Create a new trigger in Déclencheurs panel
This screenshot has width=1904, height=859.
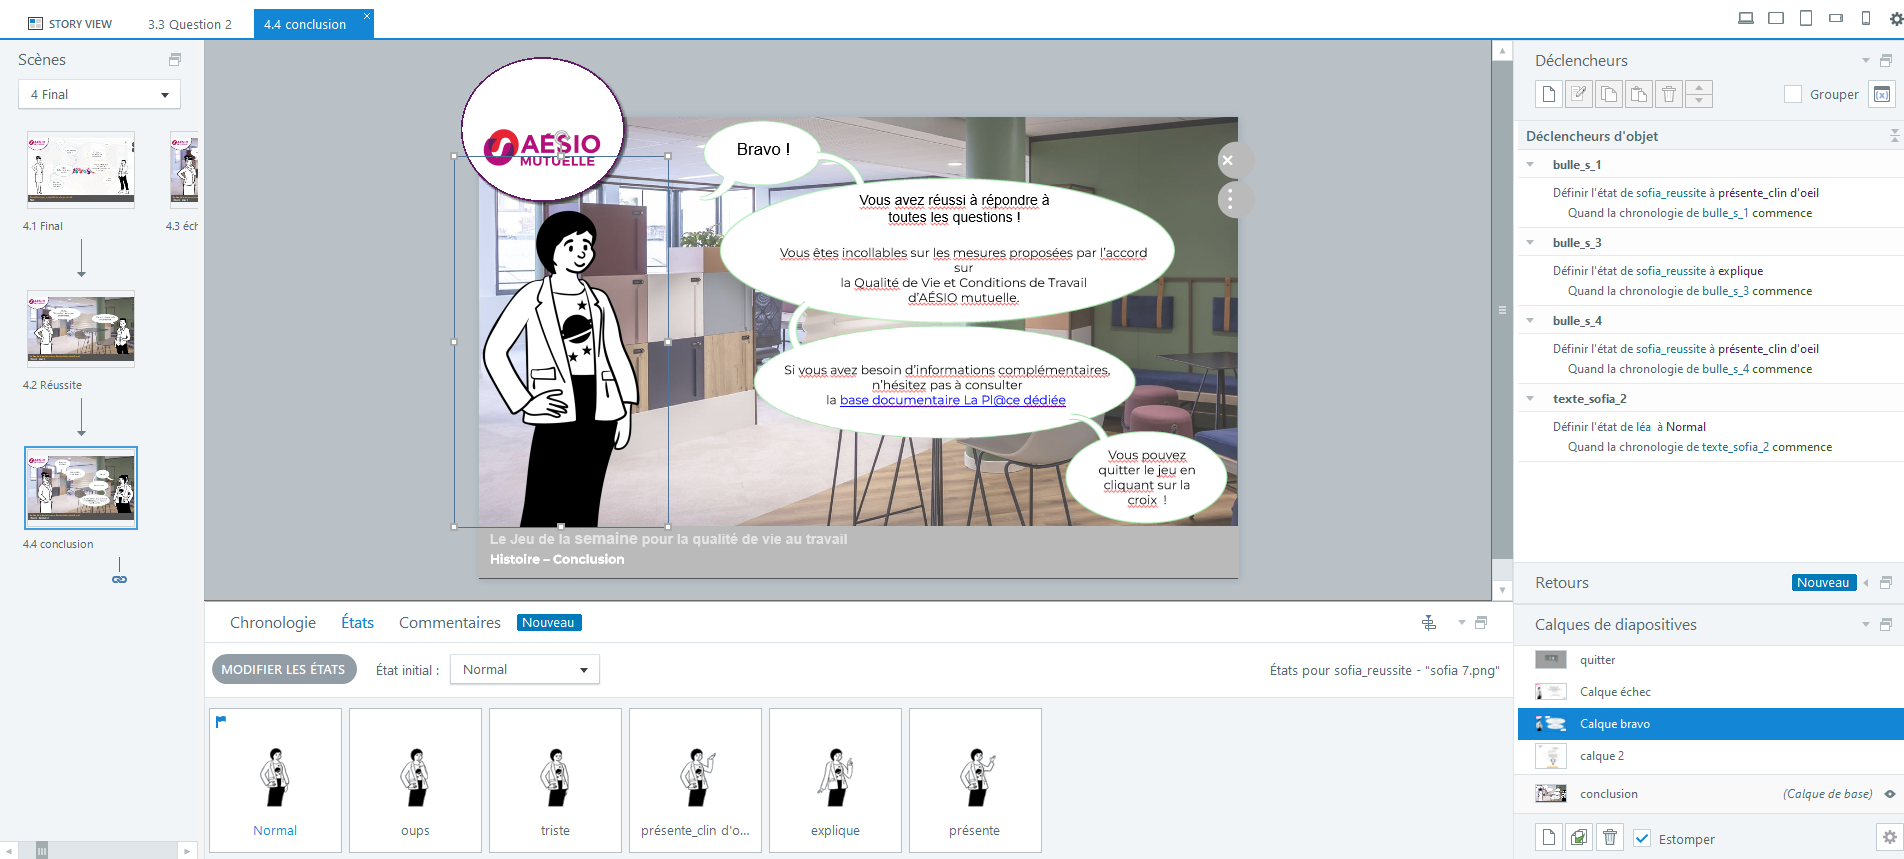(x=1548, y=94)
